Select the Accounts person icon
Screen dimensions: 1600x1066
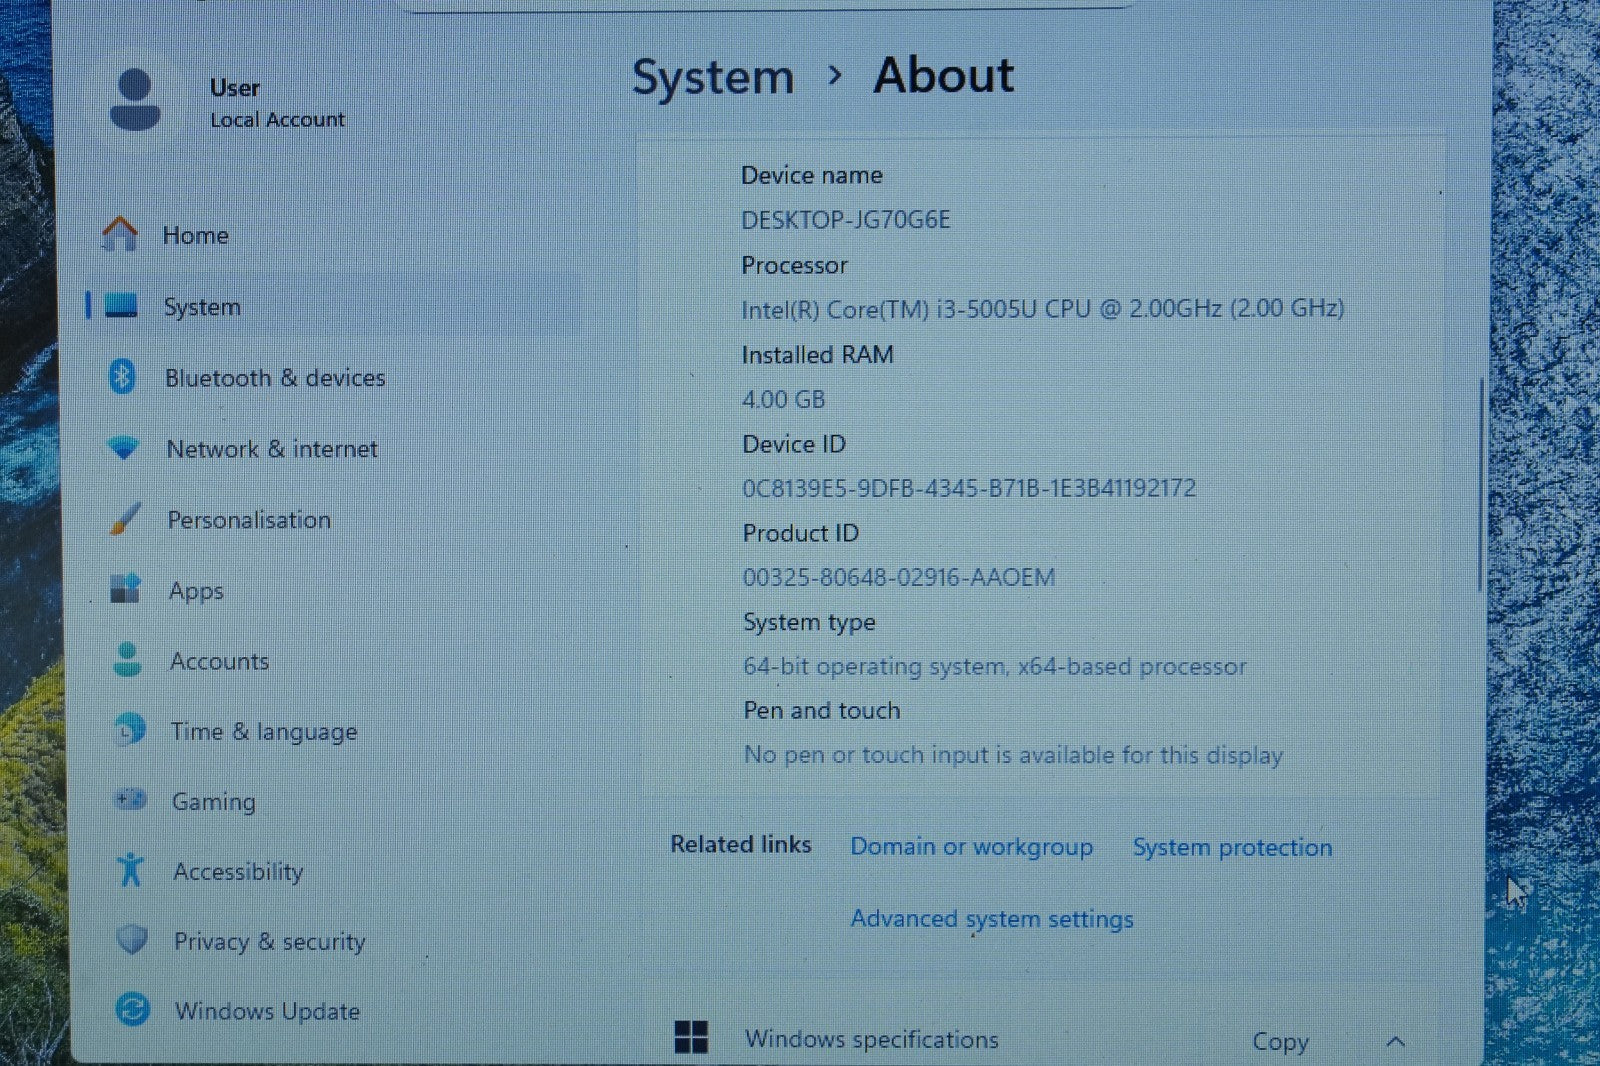click(122, 660)
